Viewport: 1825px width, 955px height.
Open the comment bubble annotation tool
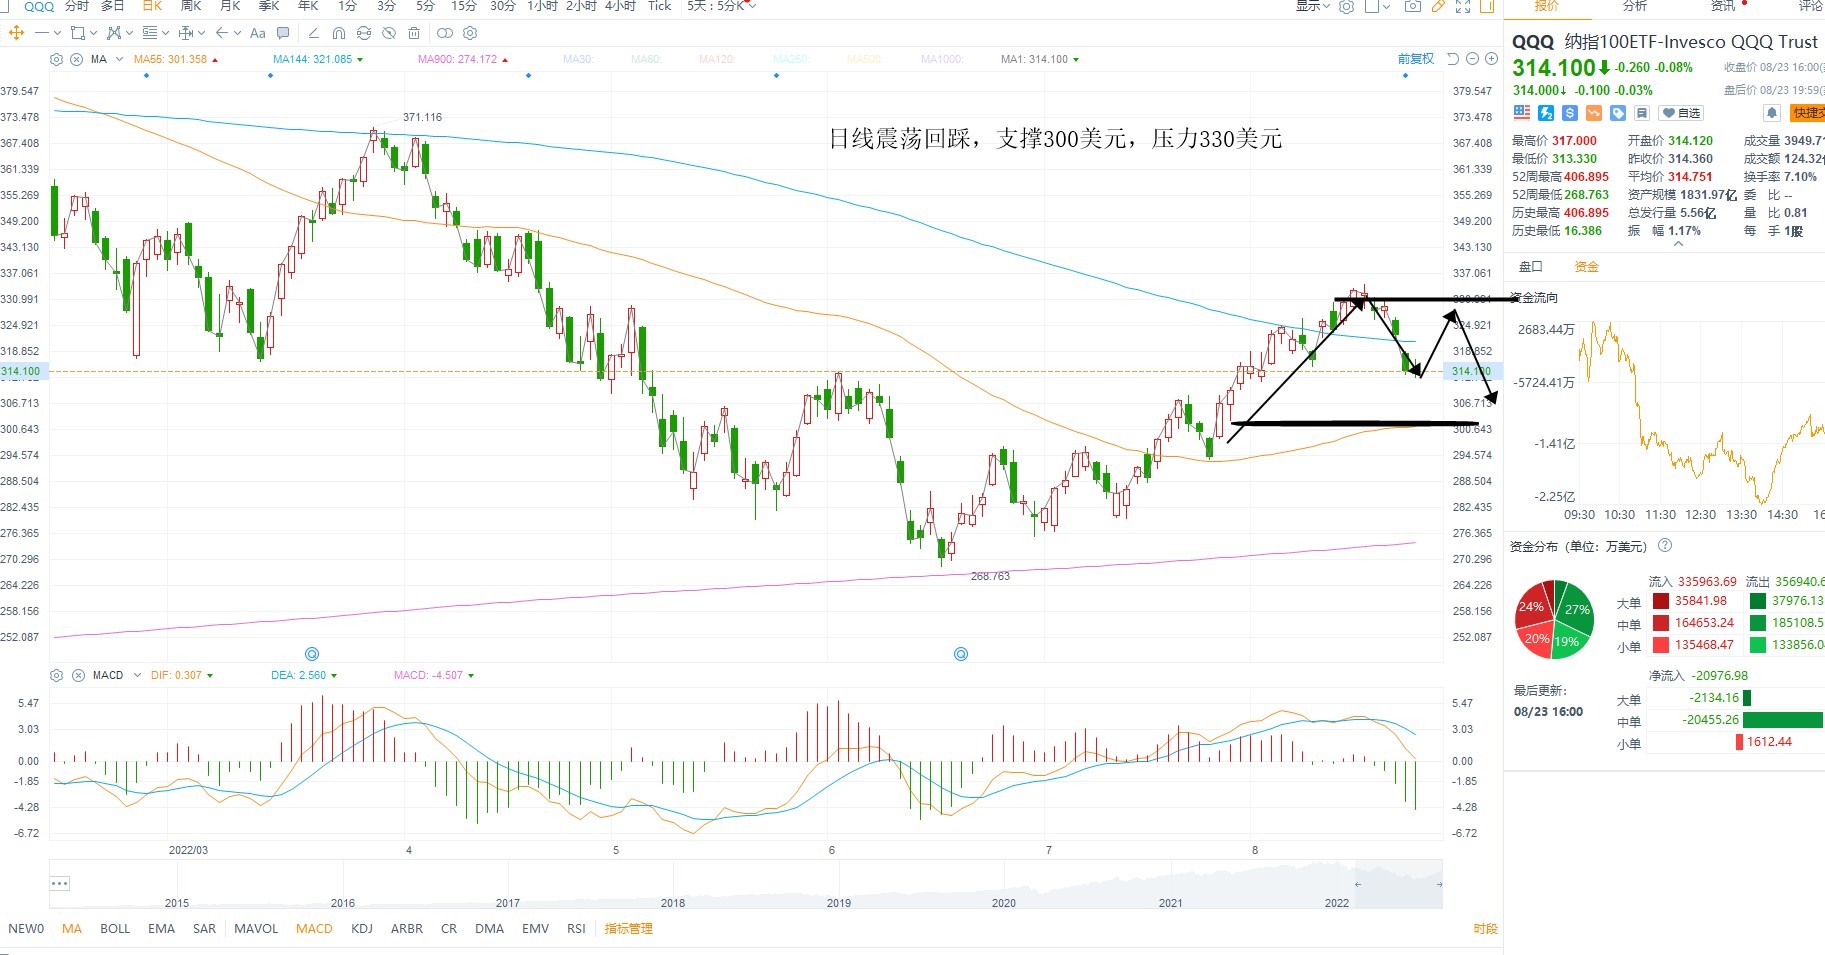[x=283, y=33]
